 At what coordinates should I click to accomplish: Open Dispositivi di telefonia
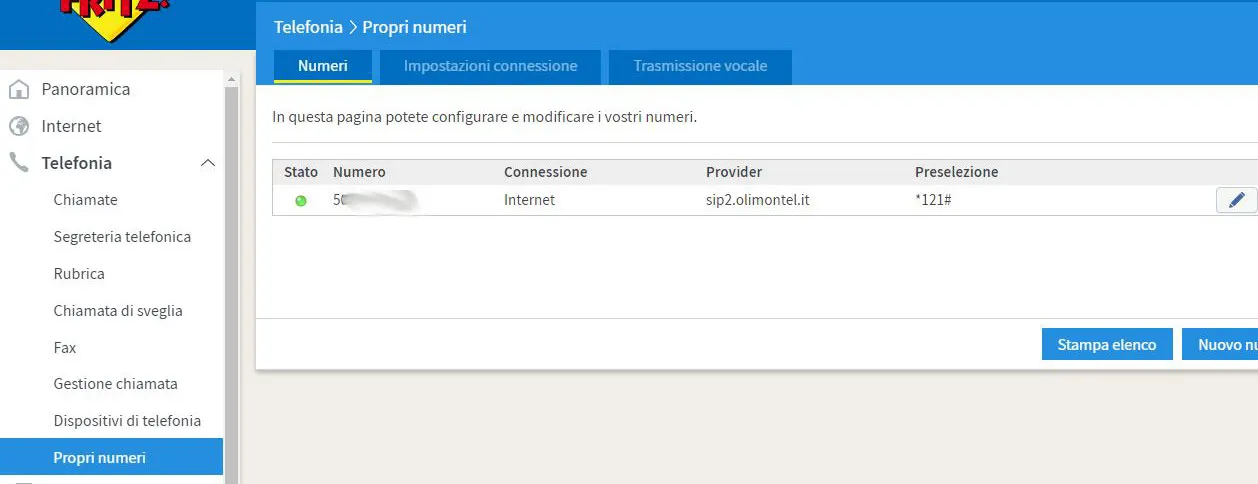point(127,421)
